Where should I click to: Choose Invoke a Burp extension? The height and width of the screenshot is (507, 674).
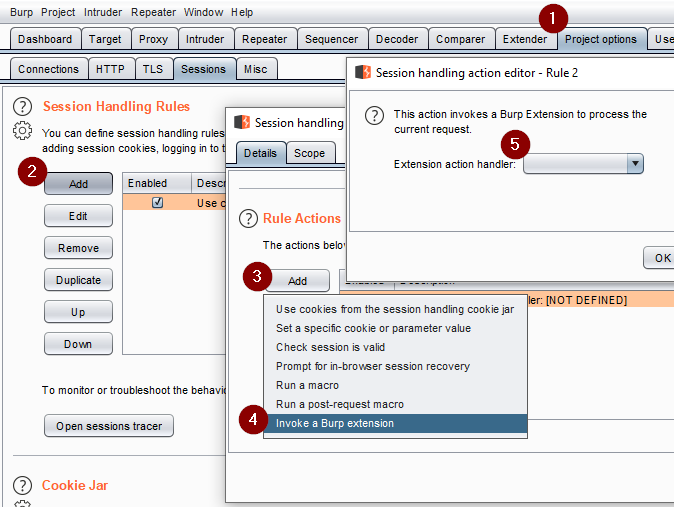395,423
